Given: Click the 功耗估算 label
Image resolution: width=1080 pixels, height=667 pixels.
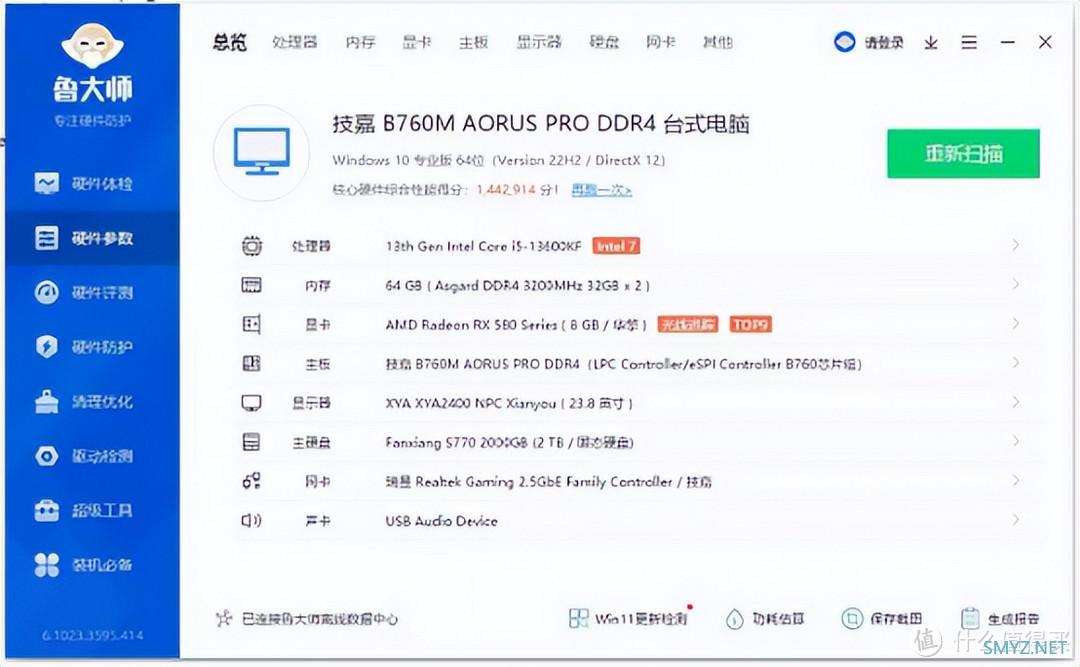Looking at the screenshot, I should tap(778, 619).
